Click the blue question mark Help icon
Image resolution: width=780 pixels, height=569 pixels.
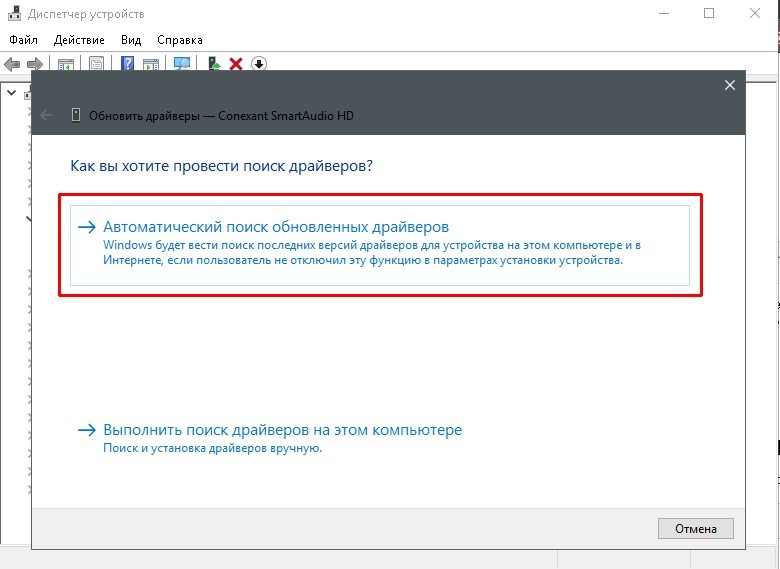coord(128,63)
